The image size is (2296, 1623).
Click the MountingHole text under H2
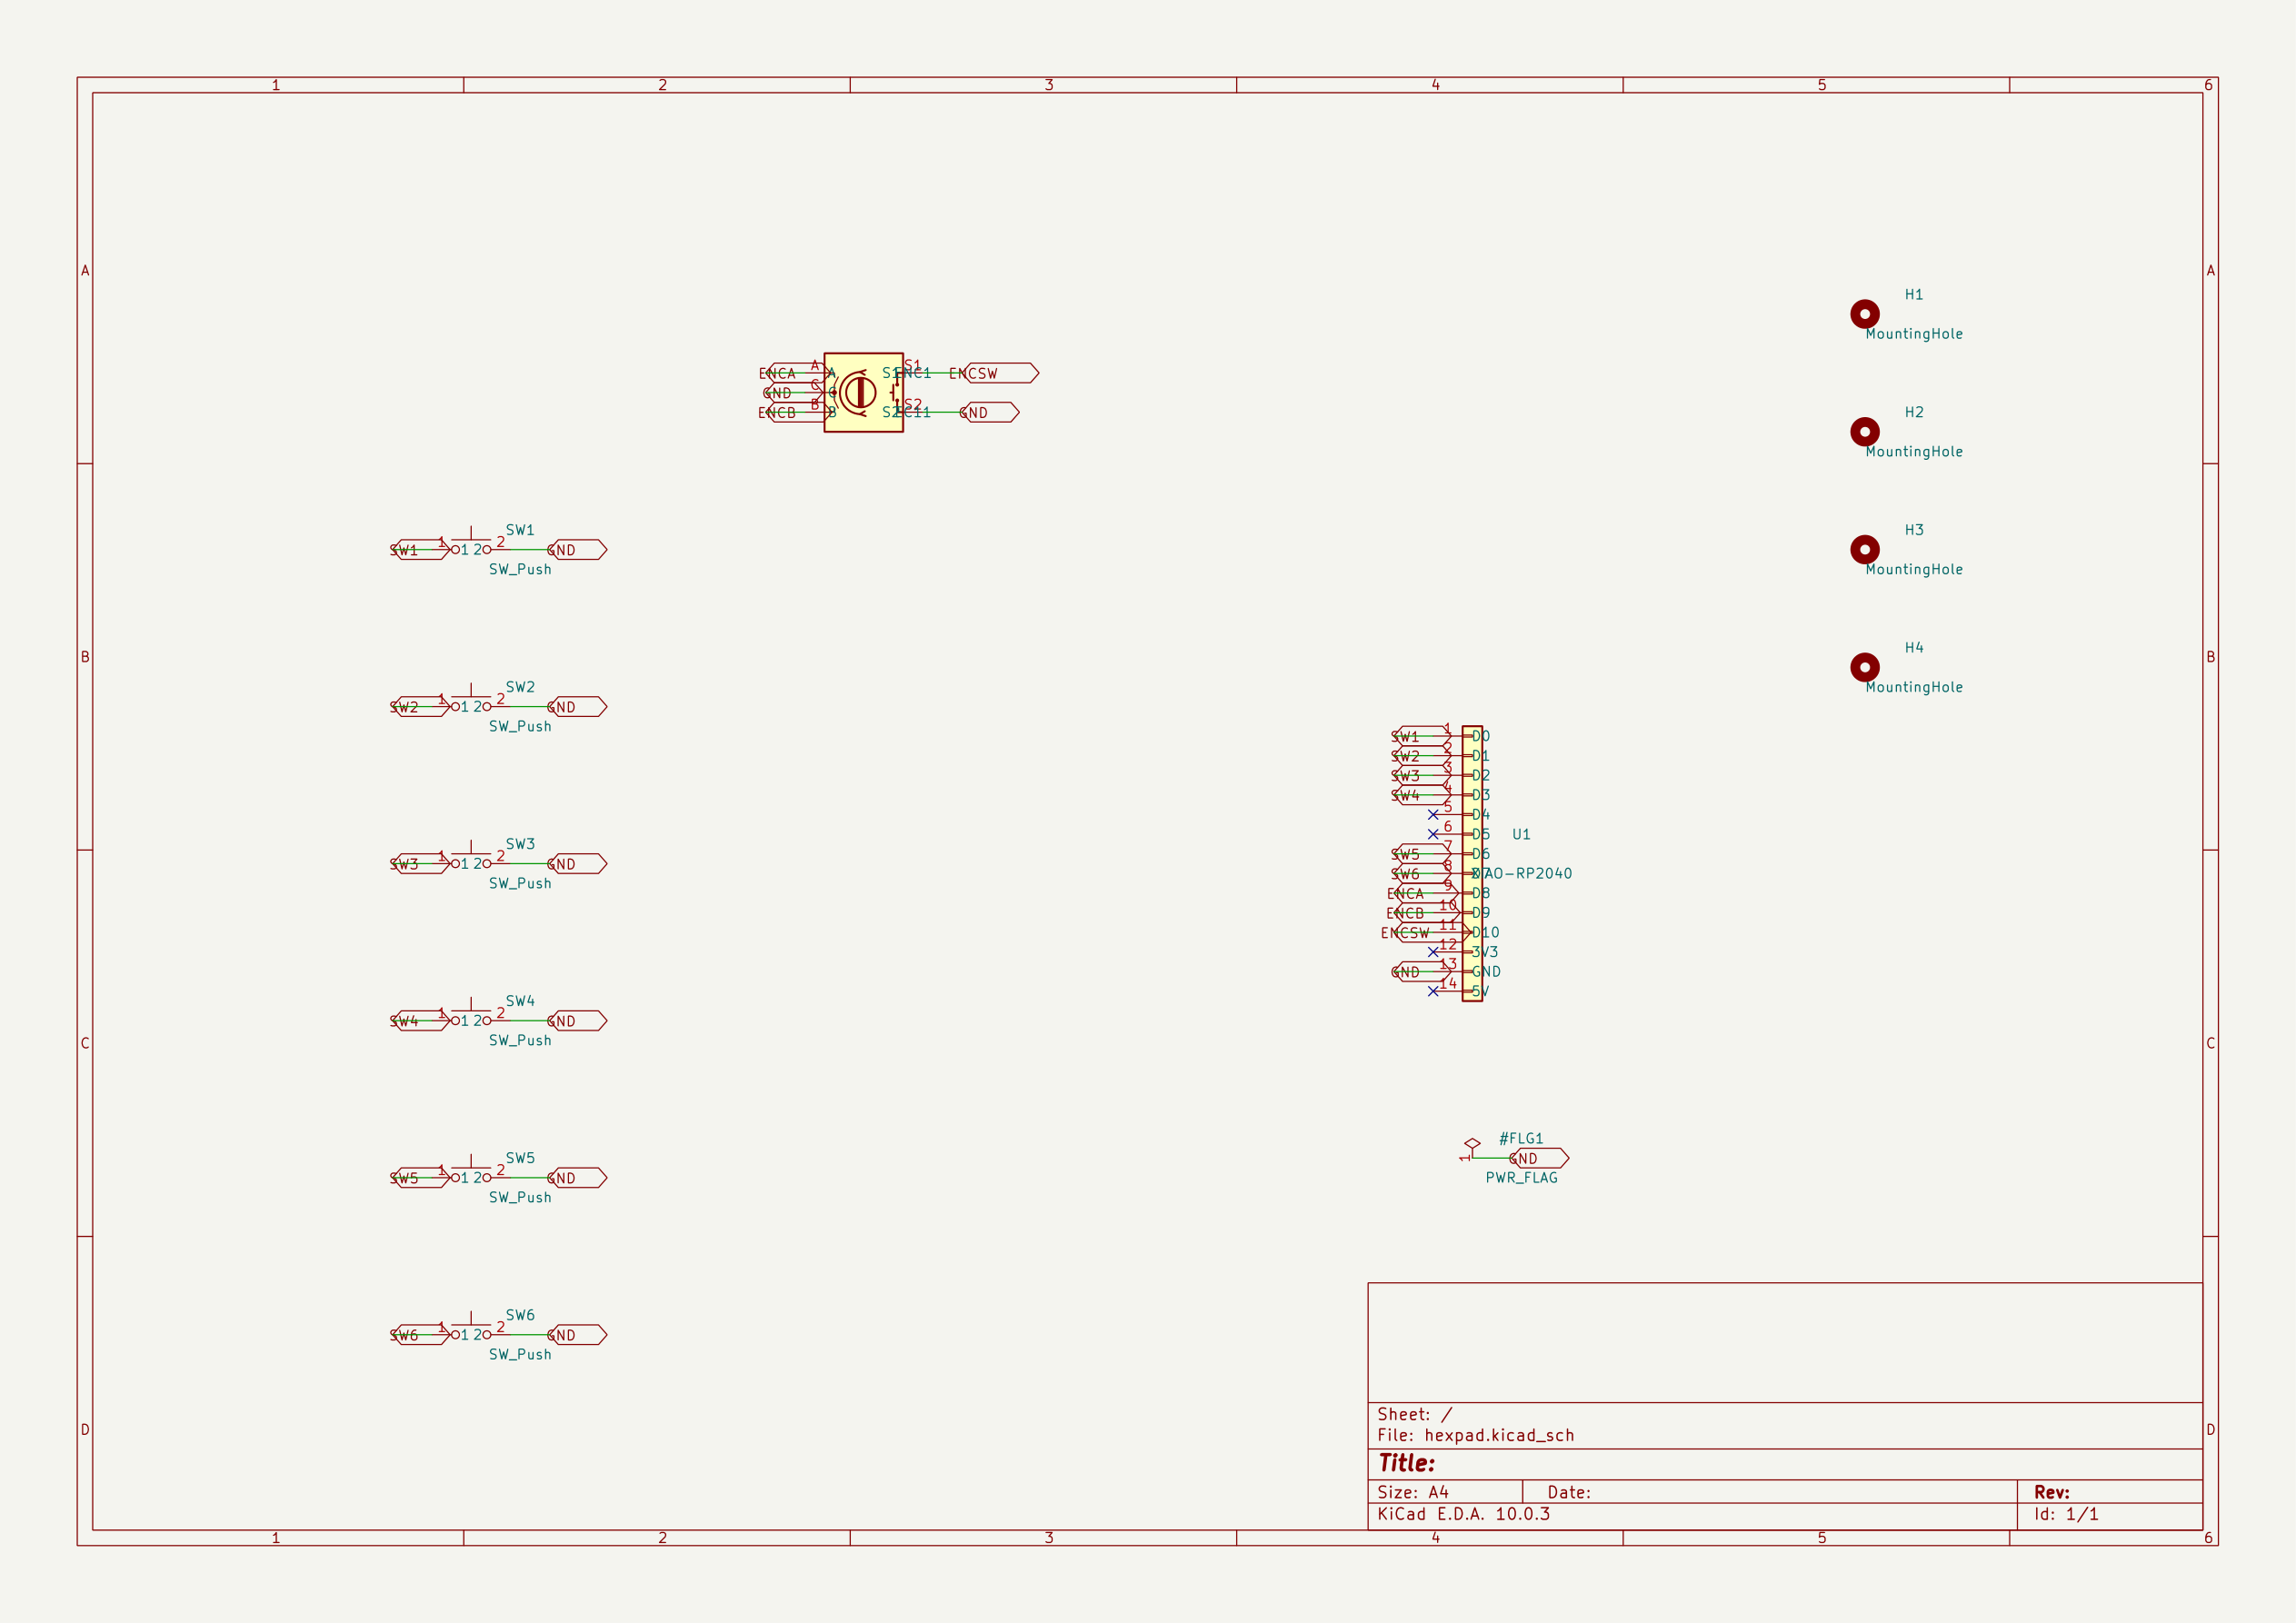(1914, 451)
